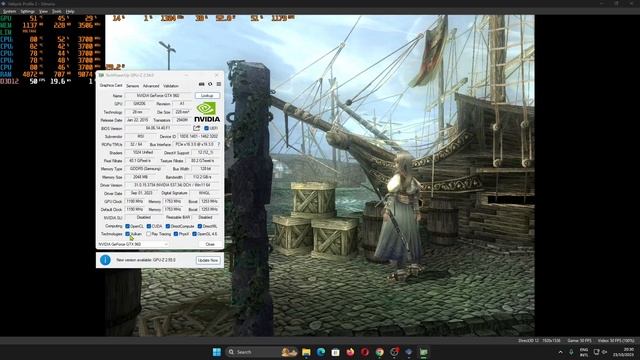
Task: Click the Release Date value field
Action: tap(137, 120)
